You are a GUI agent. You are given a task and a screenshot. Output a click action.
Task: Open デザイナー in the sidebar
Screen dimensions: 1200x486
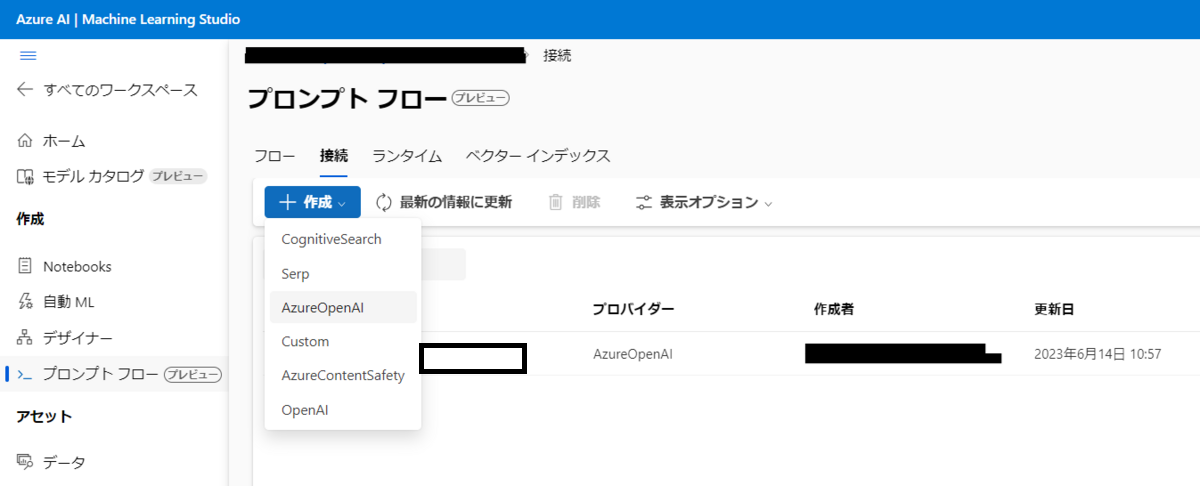click(78, 338)
